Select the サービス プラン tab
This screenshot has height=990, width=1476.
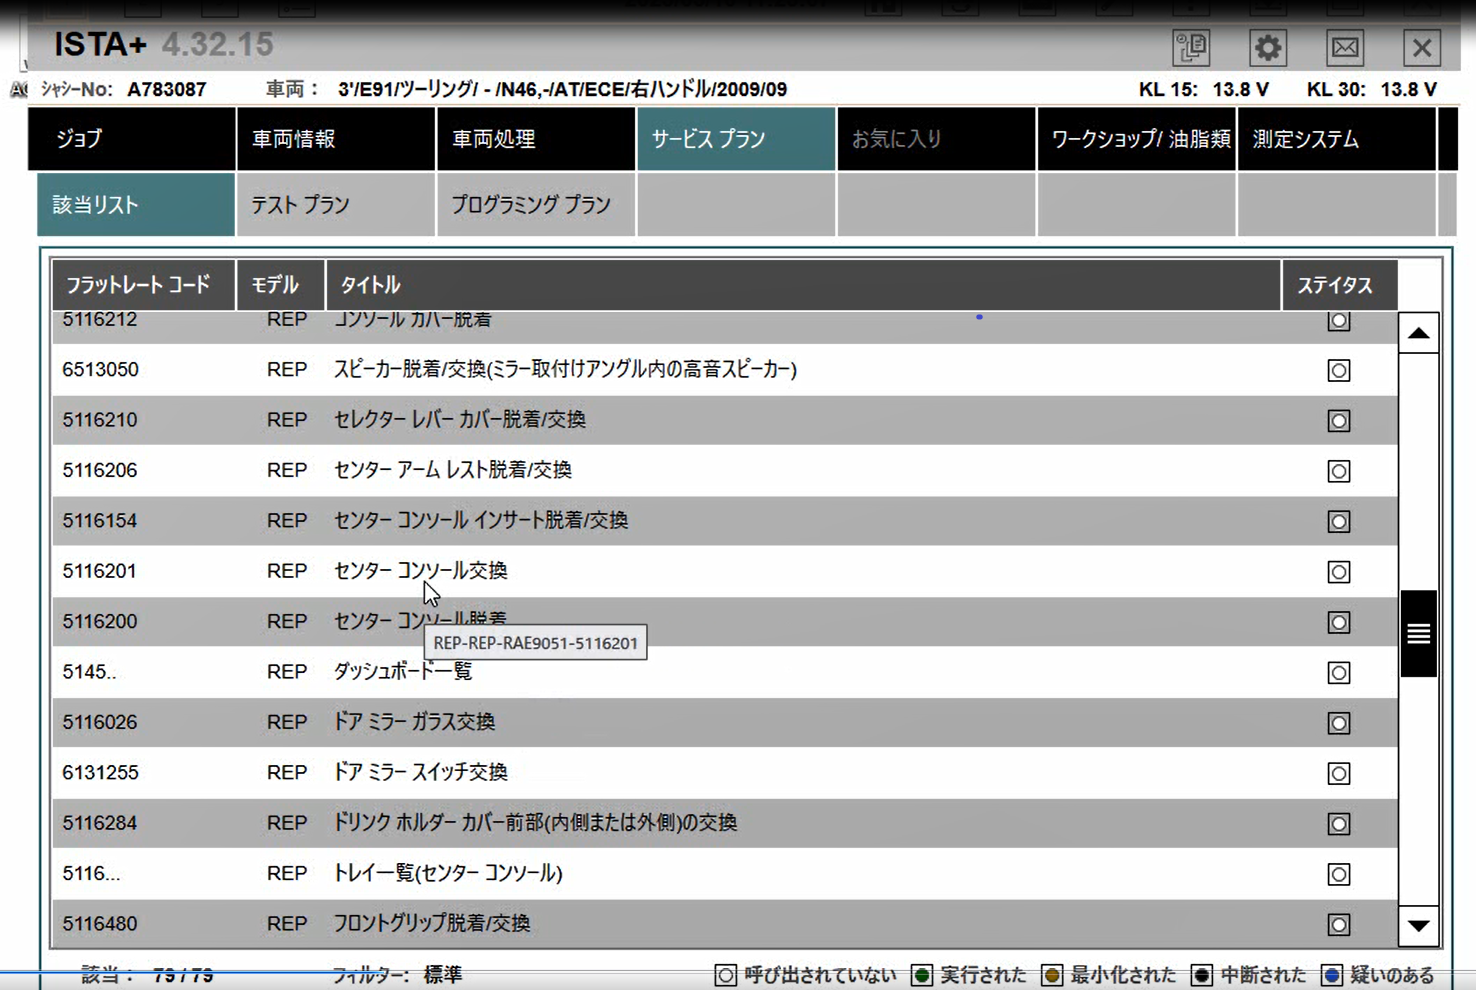pyautogui.click(x=736, y=139)
